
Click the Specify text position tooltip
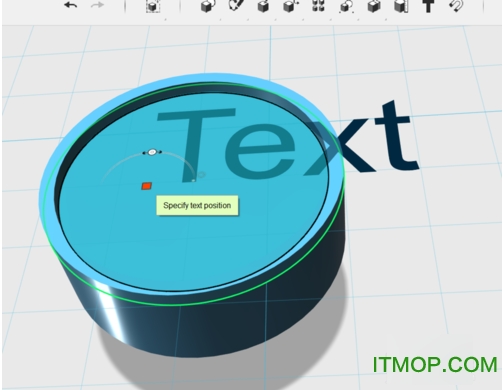[197, 205]
